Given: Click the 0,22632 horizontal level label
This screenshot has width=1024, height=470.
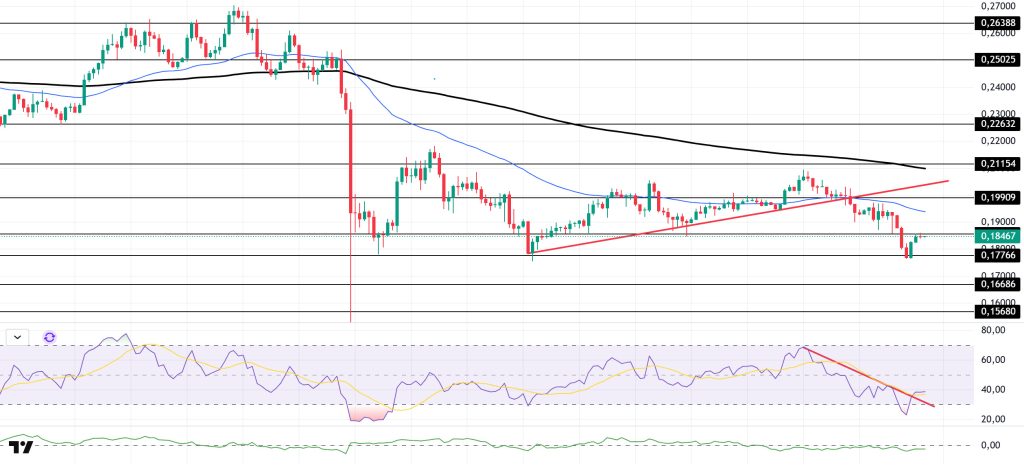Looking at the screenshot, I should 995,125.
